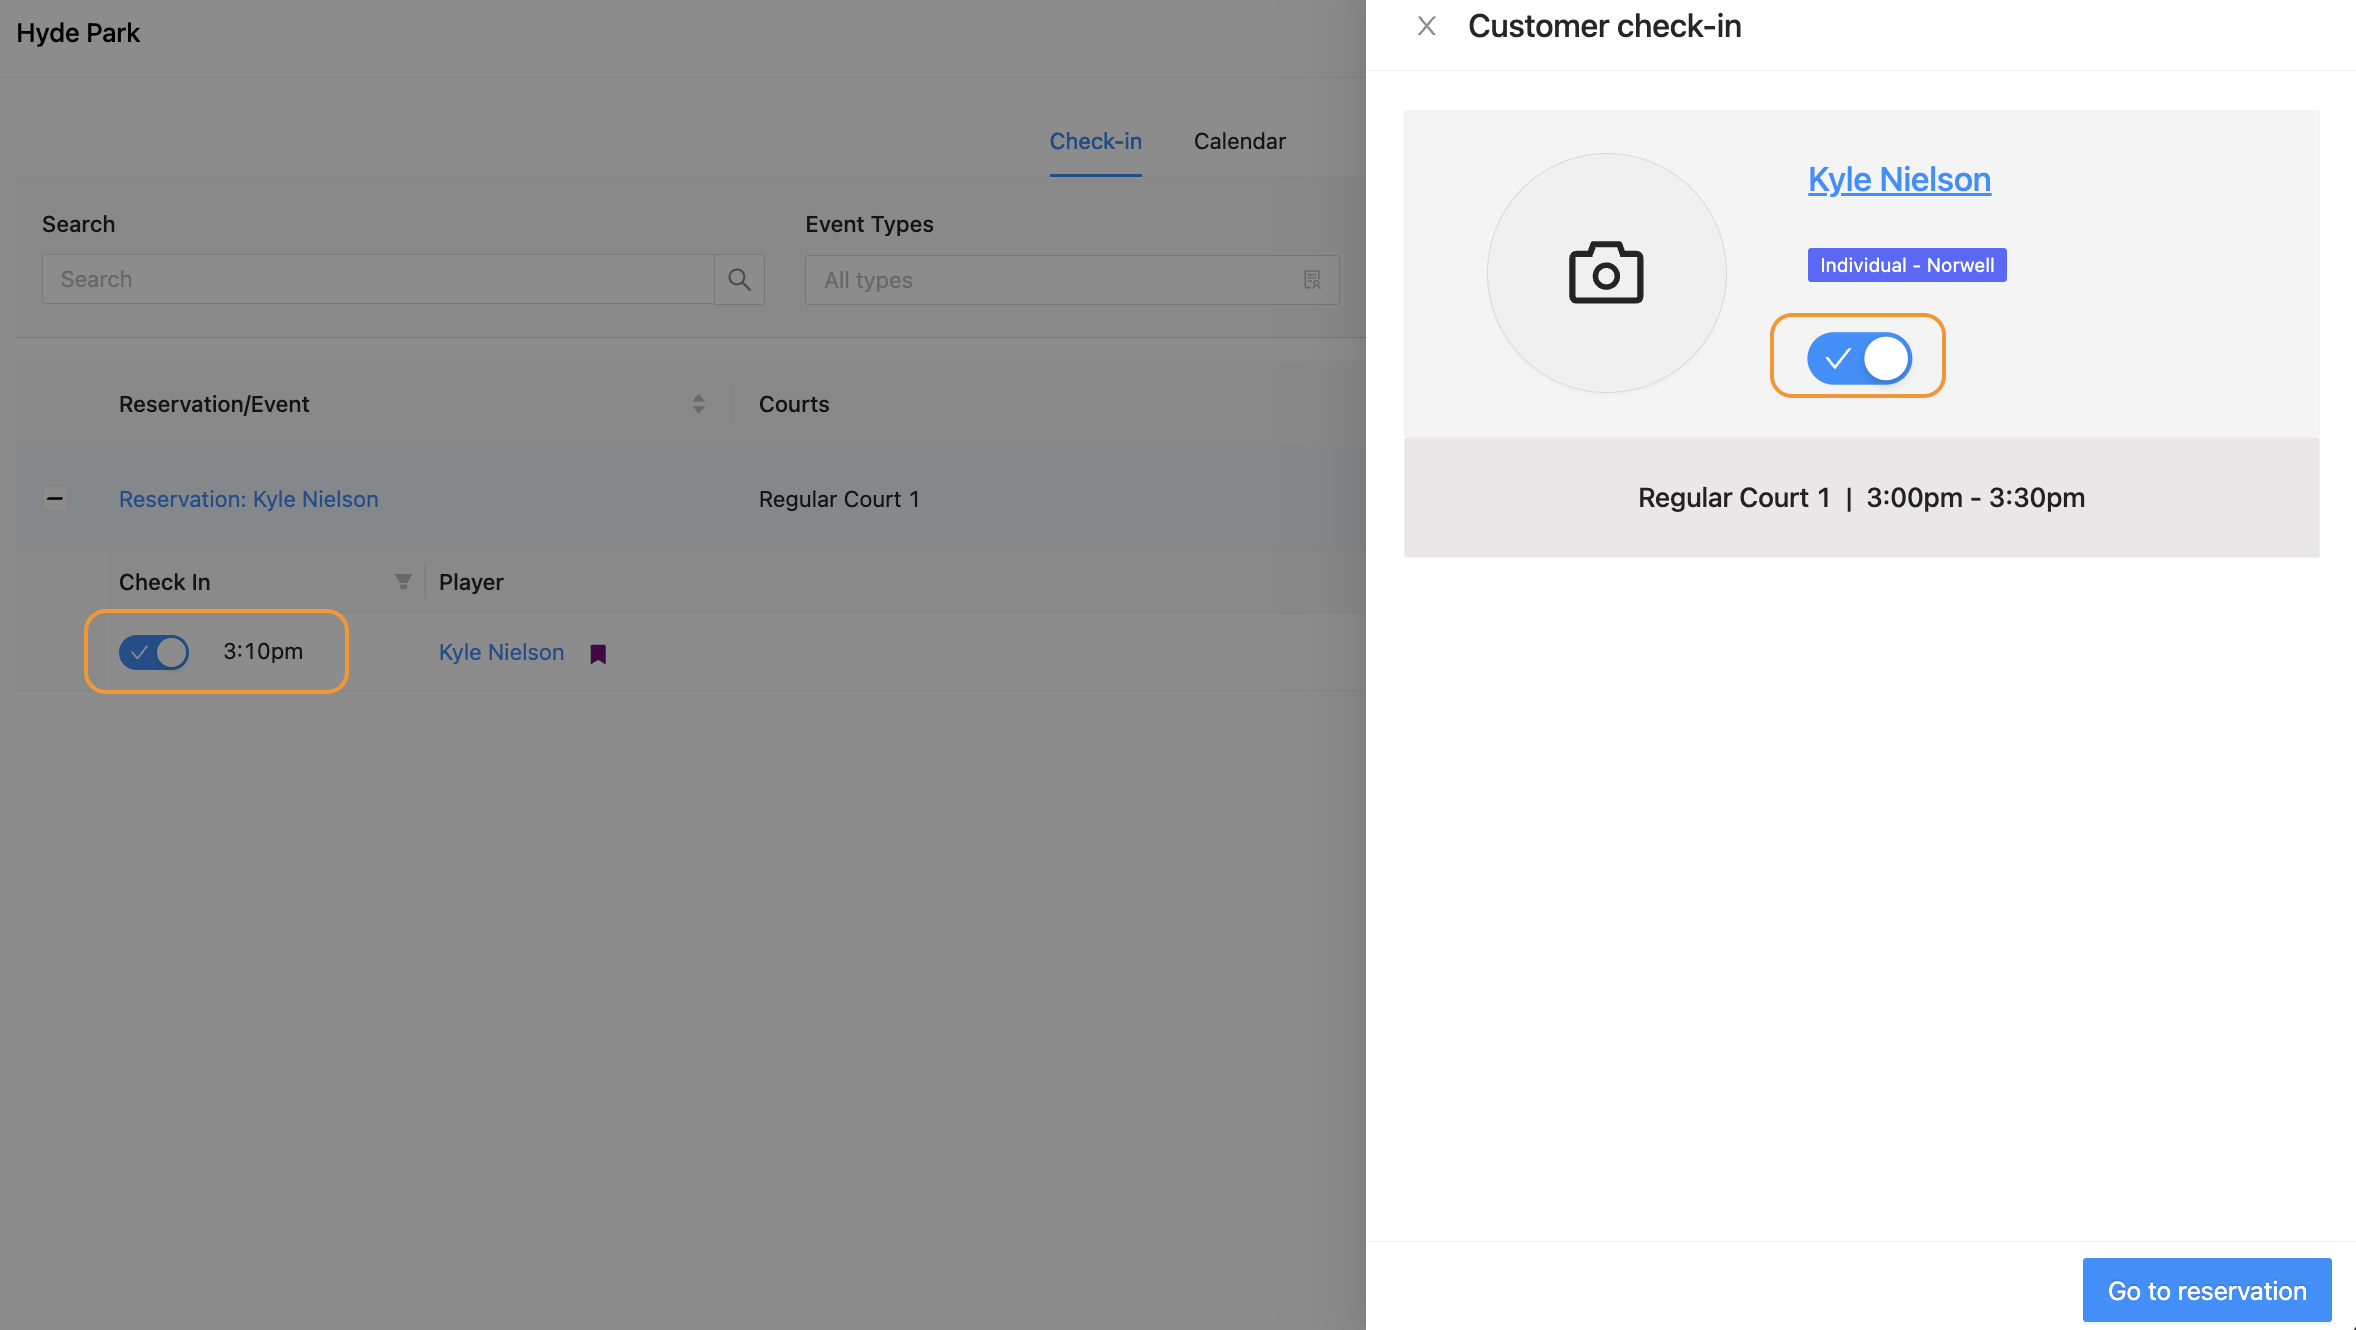Click the search magnifier icon

[739, 279]
